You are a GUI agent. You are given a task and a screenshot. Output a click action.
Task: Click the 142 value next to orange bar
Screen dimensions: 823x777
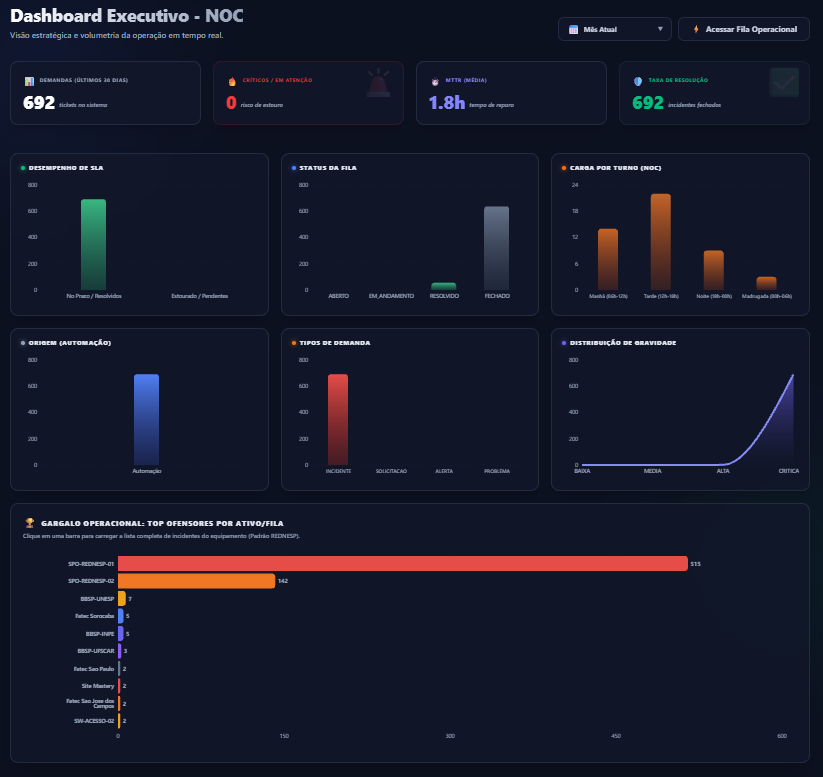[283, 581]
